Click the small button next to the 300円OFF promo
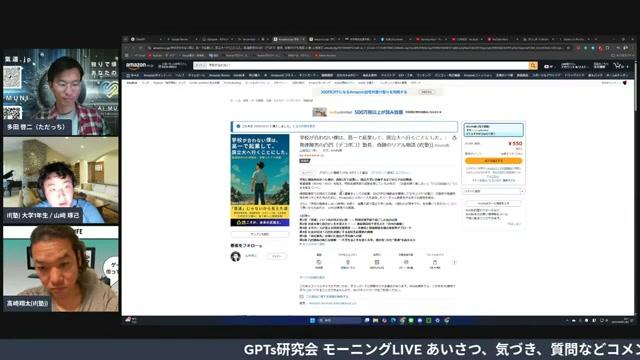640x360 pixels. (x=426, y=92)
